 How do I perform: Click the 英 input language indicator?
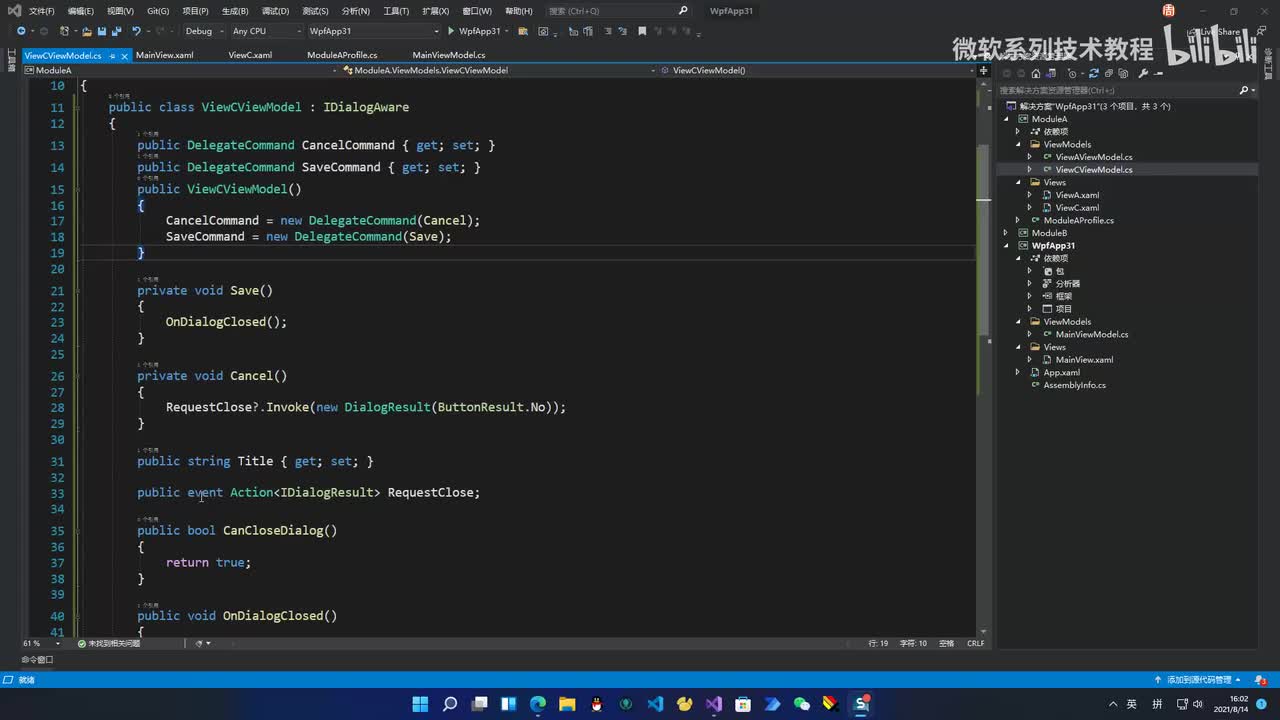(x=1132, y=704)
